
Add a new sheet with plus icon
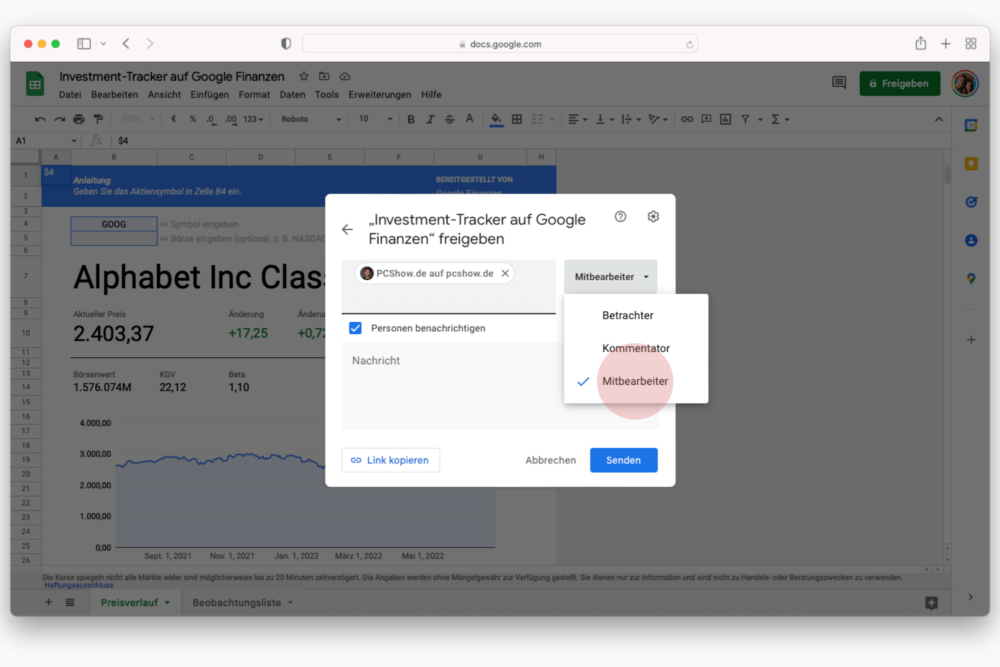coord(48,603)
